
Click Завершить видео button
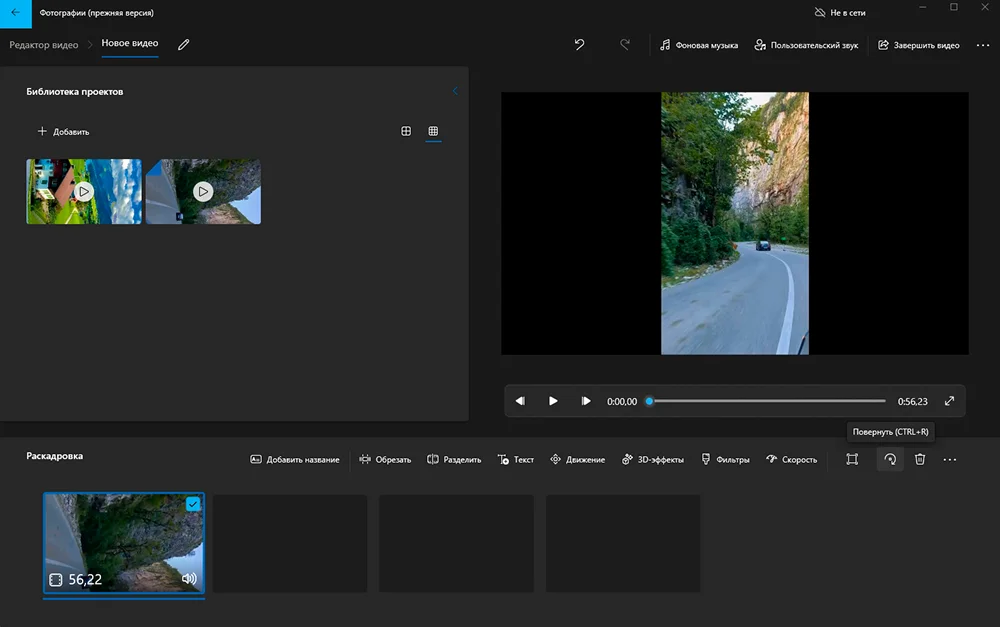(919, 45)
